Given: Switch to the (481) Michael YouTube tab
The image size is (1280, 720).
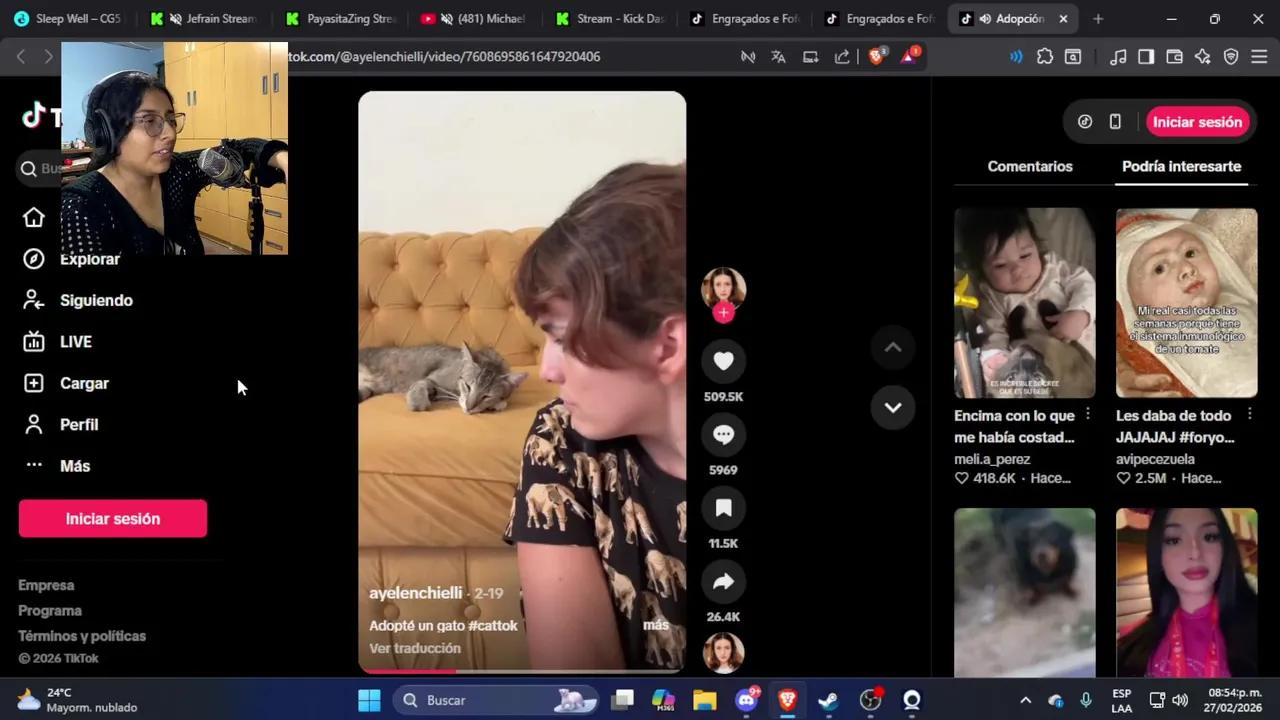Looking at the screenshot, I should pos(475,19).
